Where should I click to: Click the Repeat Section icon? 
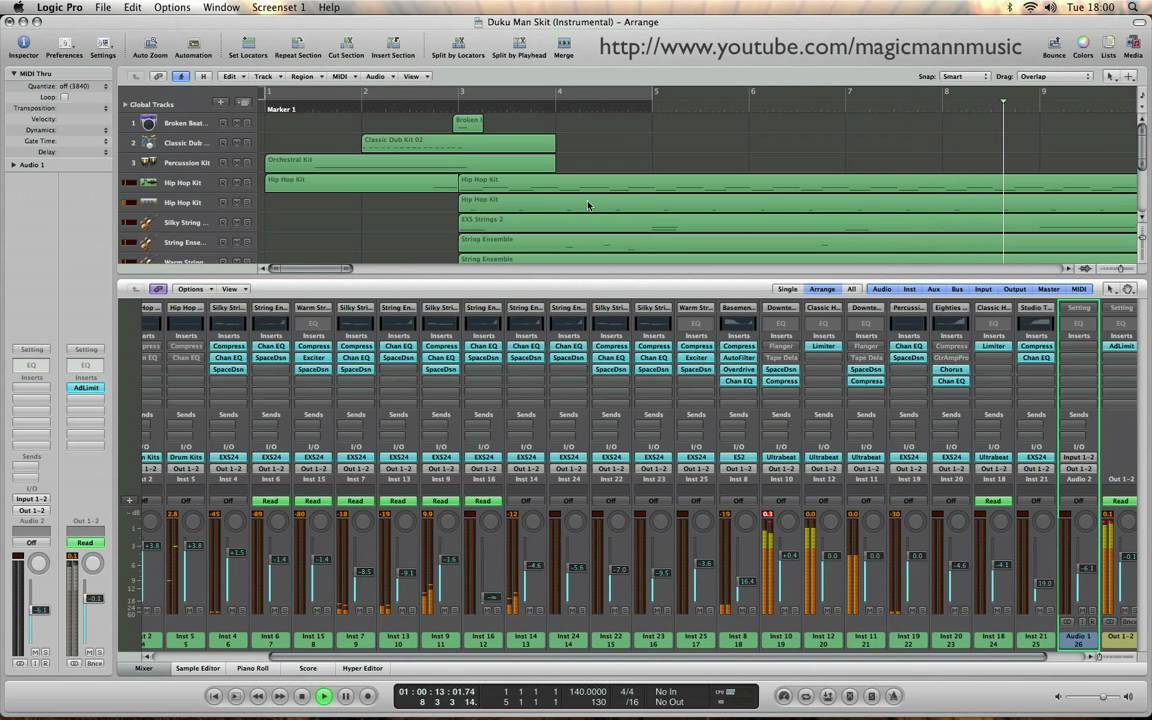(x=298, y=43)
